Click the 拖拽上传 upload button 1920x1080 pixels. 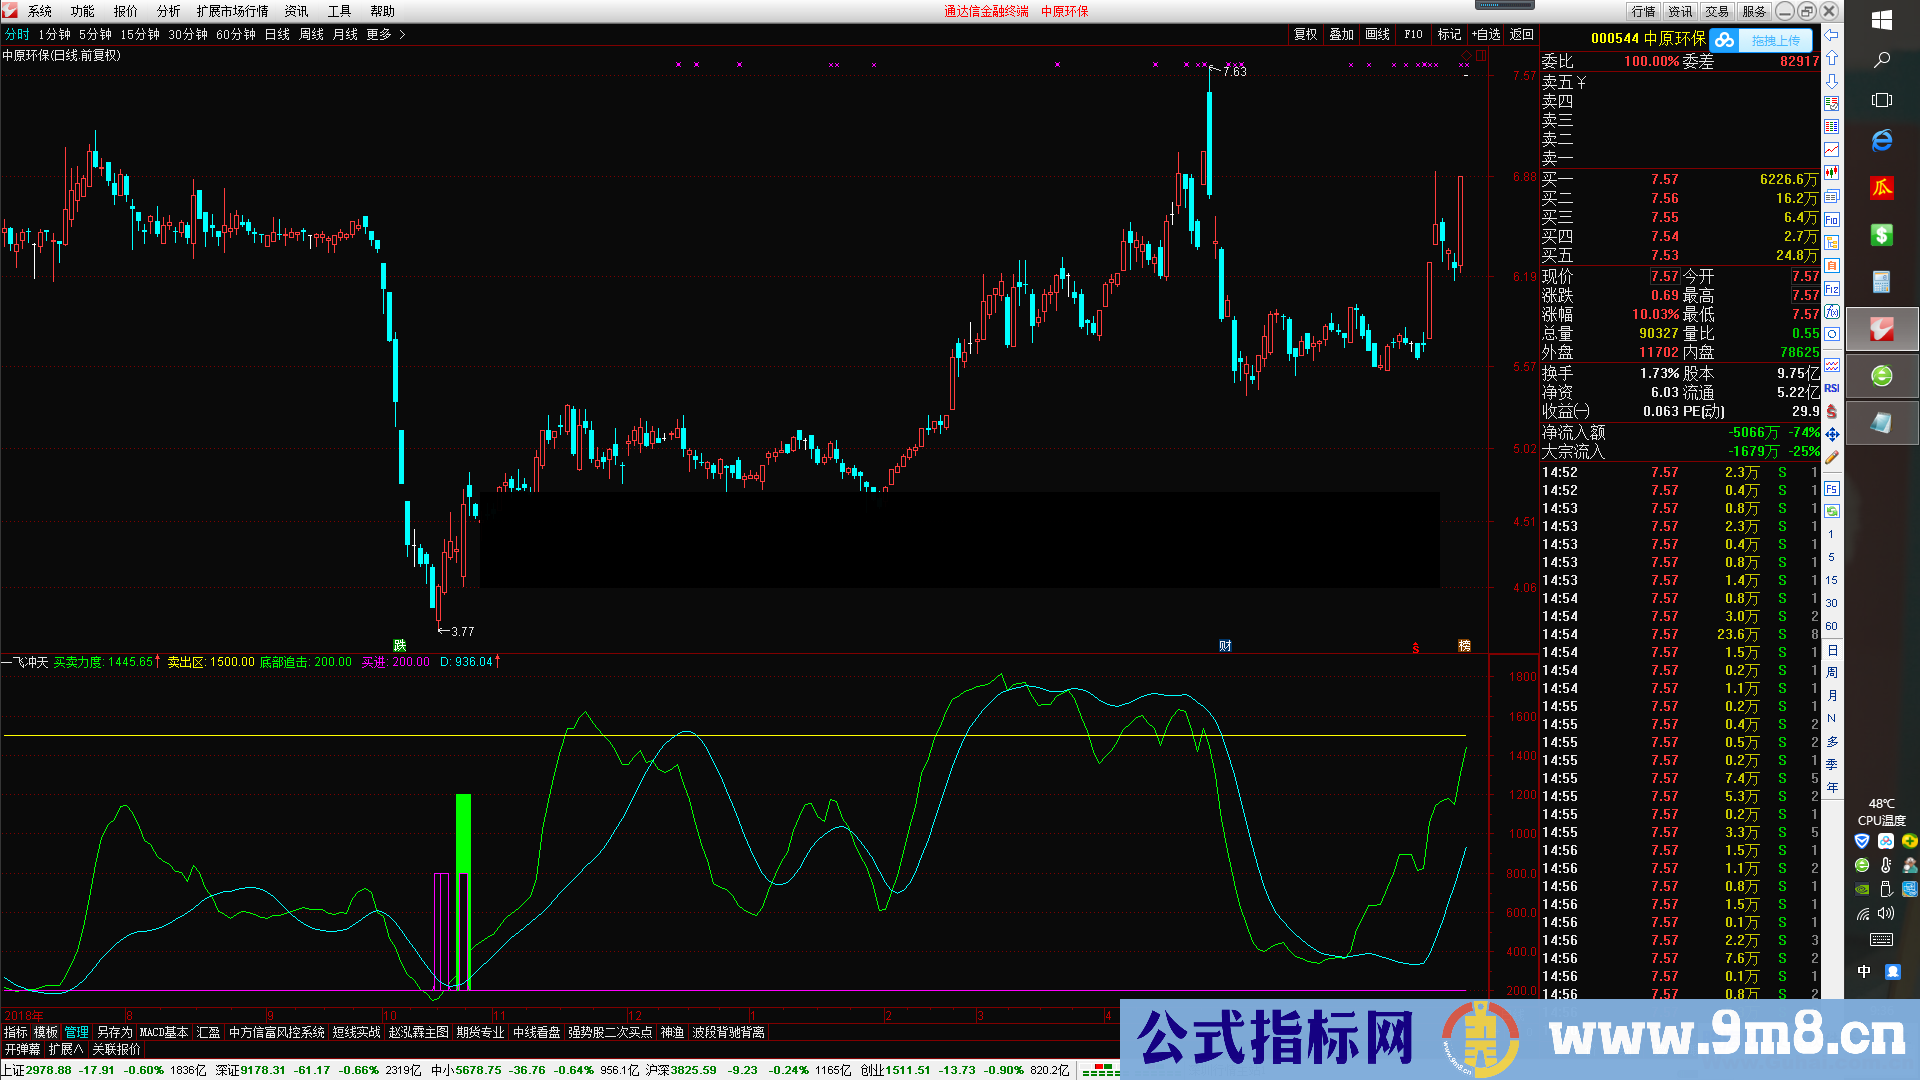[x=1775, y=40]
